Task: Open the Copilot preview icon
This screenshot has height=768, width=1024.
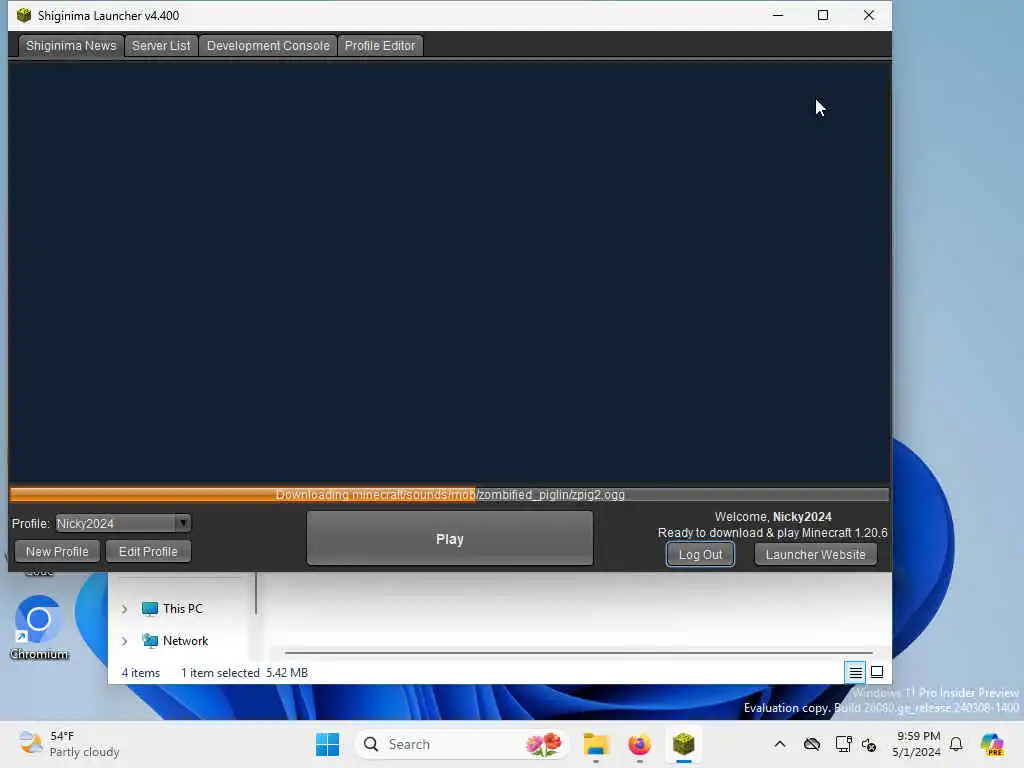Action: tap(992, 744)
